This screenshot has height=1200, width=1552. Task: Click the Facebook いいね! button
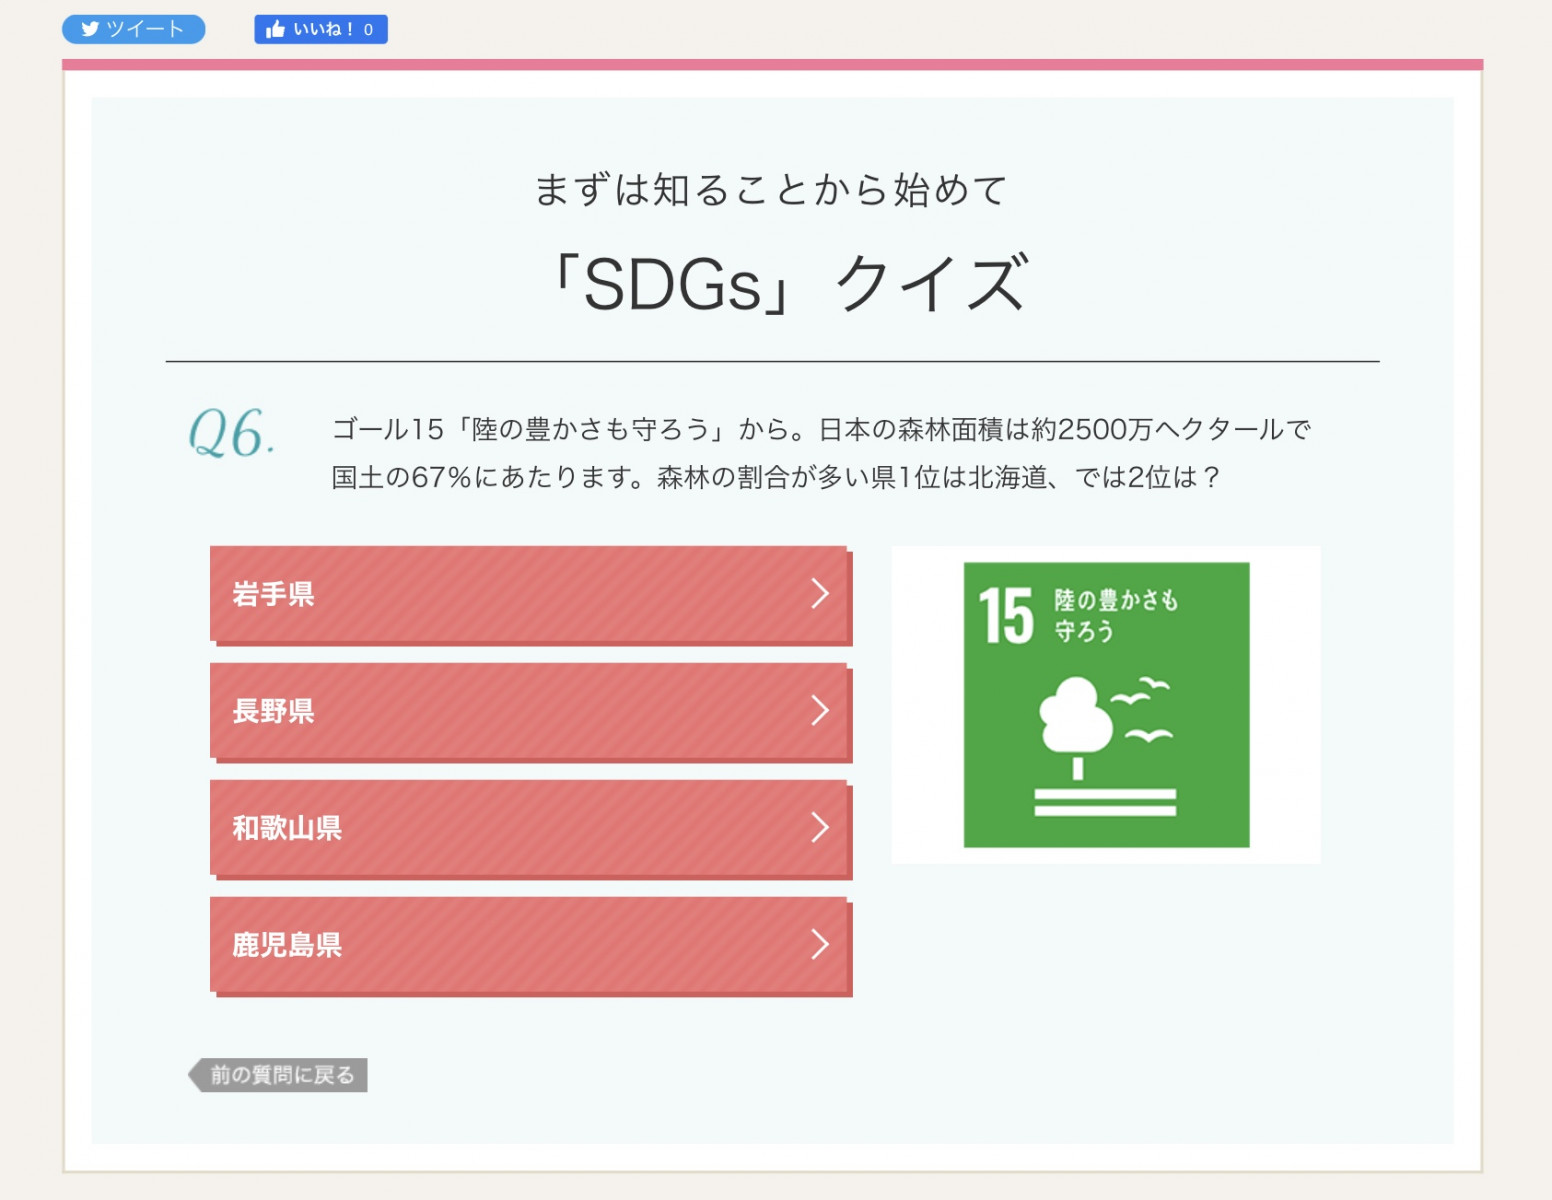point(321,29)
